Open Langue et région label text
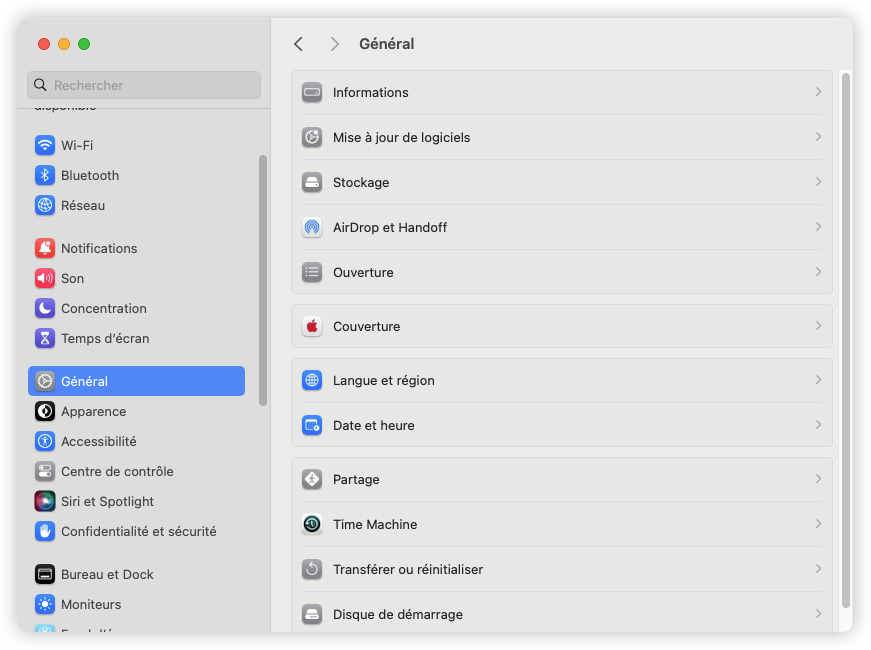Screen dimensions: 871x650 pos(384,381)
